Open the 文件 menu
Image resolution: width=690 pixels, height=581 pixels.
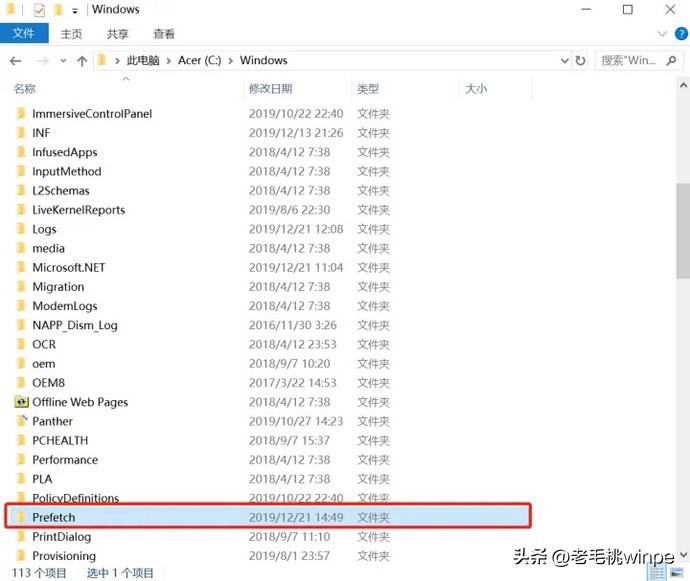pos(23,34)
